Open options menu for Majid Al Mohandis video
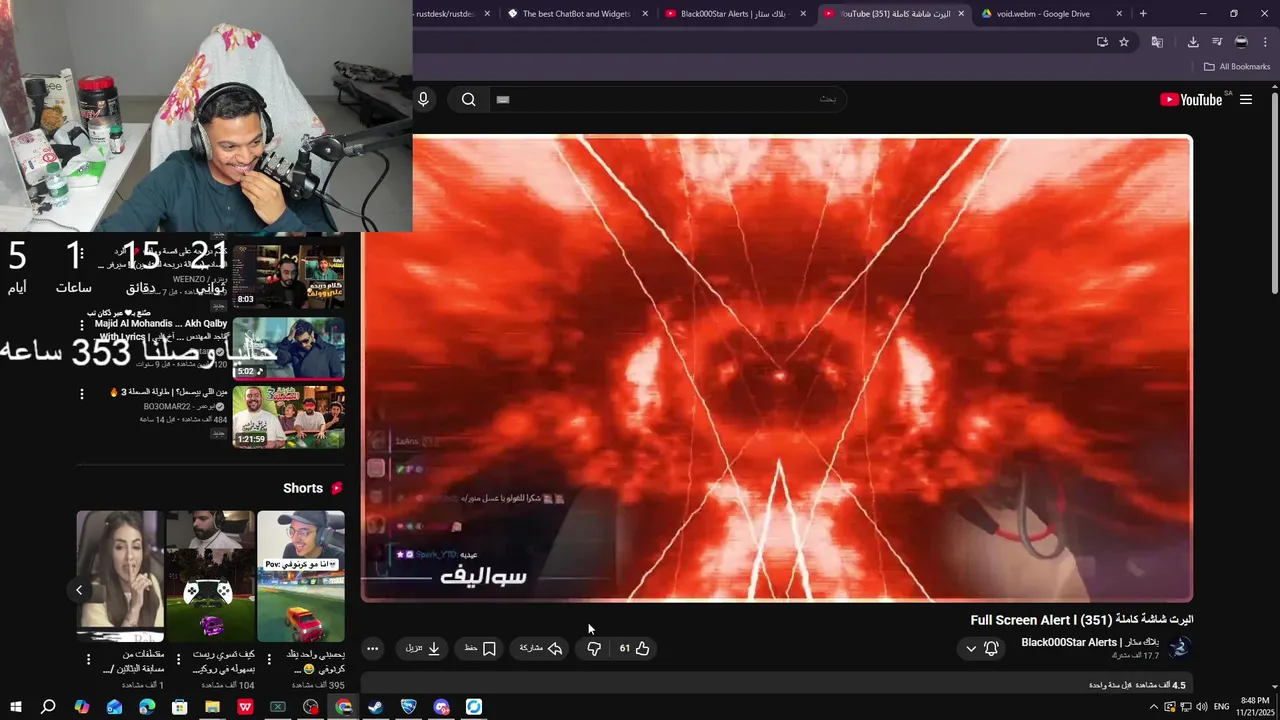 coord(82,325)
